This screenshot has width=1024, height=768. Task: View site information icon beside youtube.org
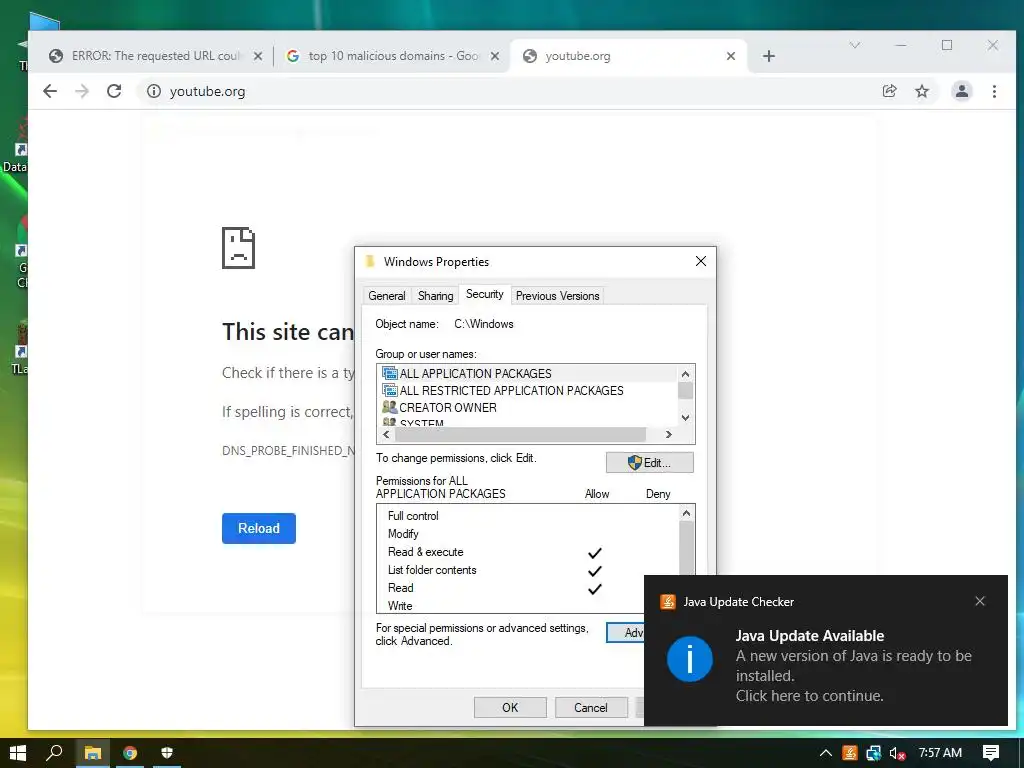(x=153, y=91)
